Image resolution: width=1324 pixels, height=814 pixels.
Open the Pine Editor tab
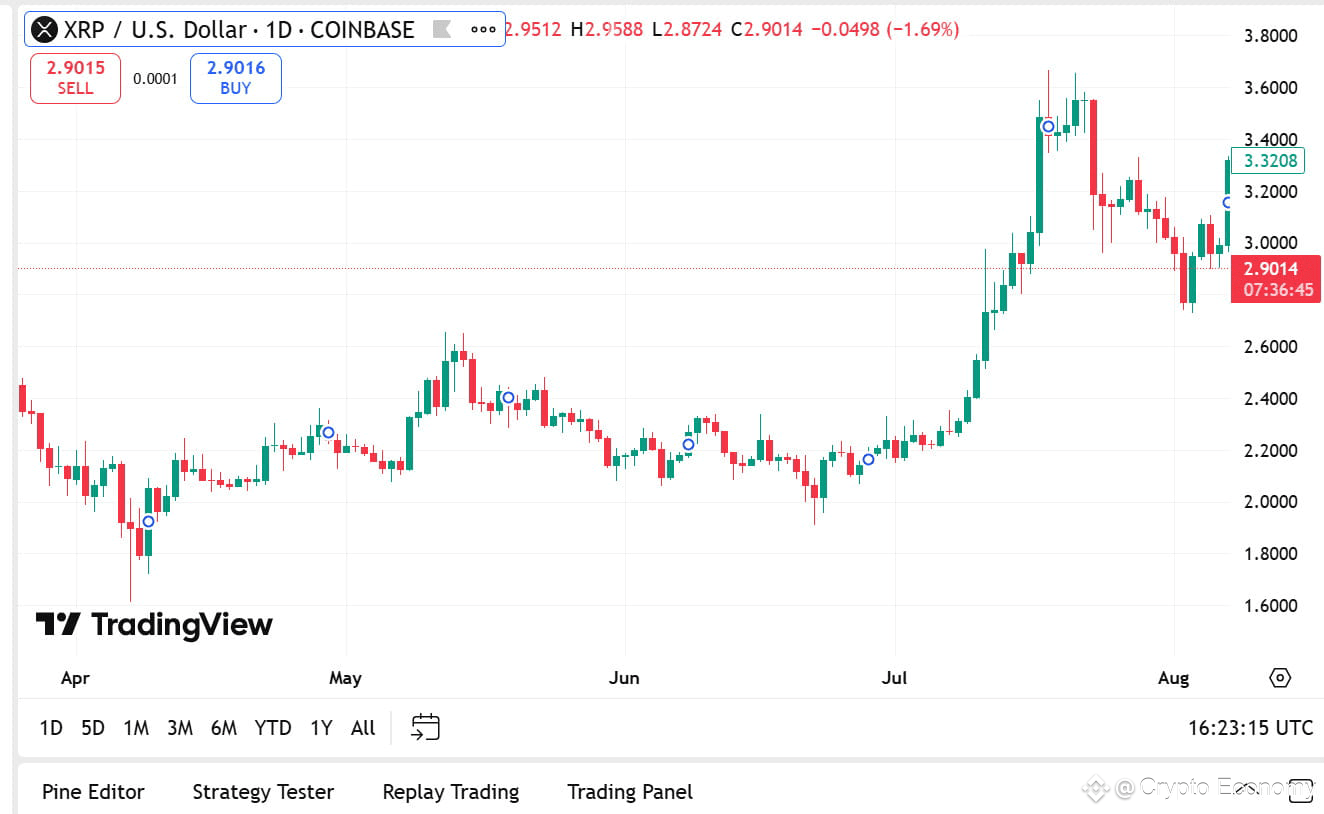click(x=93, y=792)
